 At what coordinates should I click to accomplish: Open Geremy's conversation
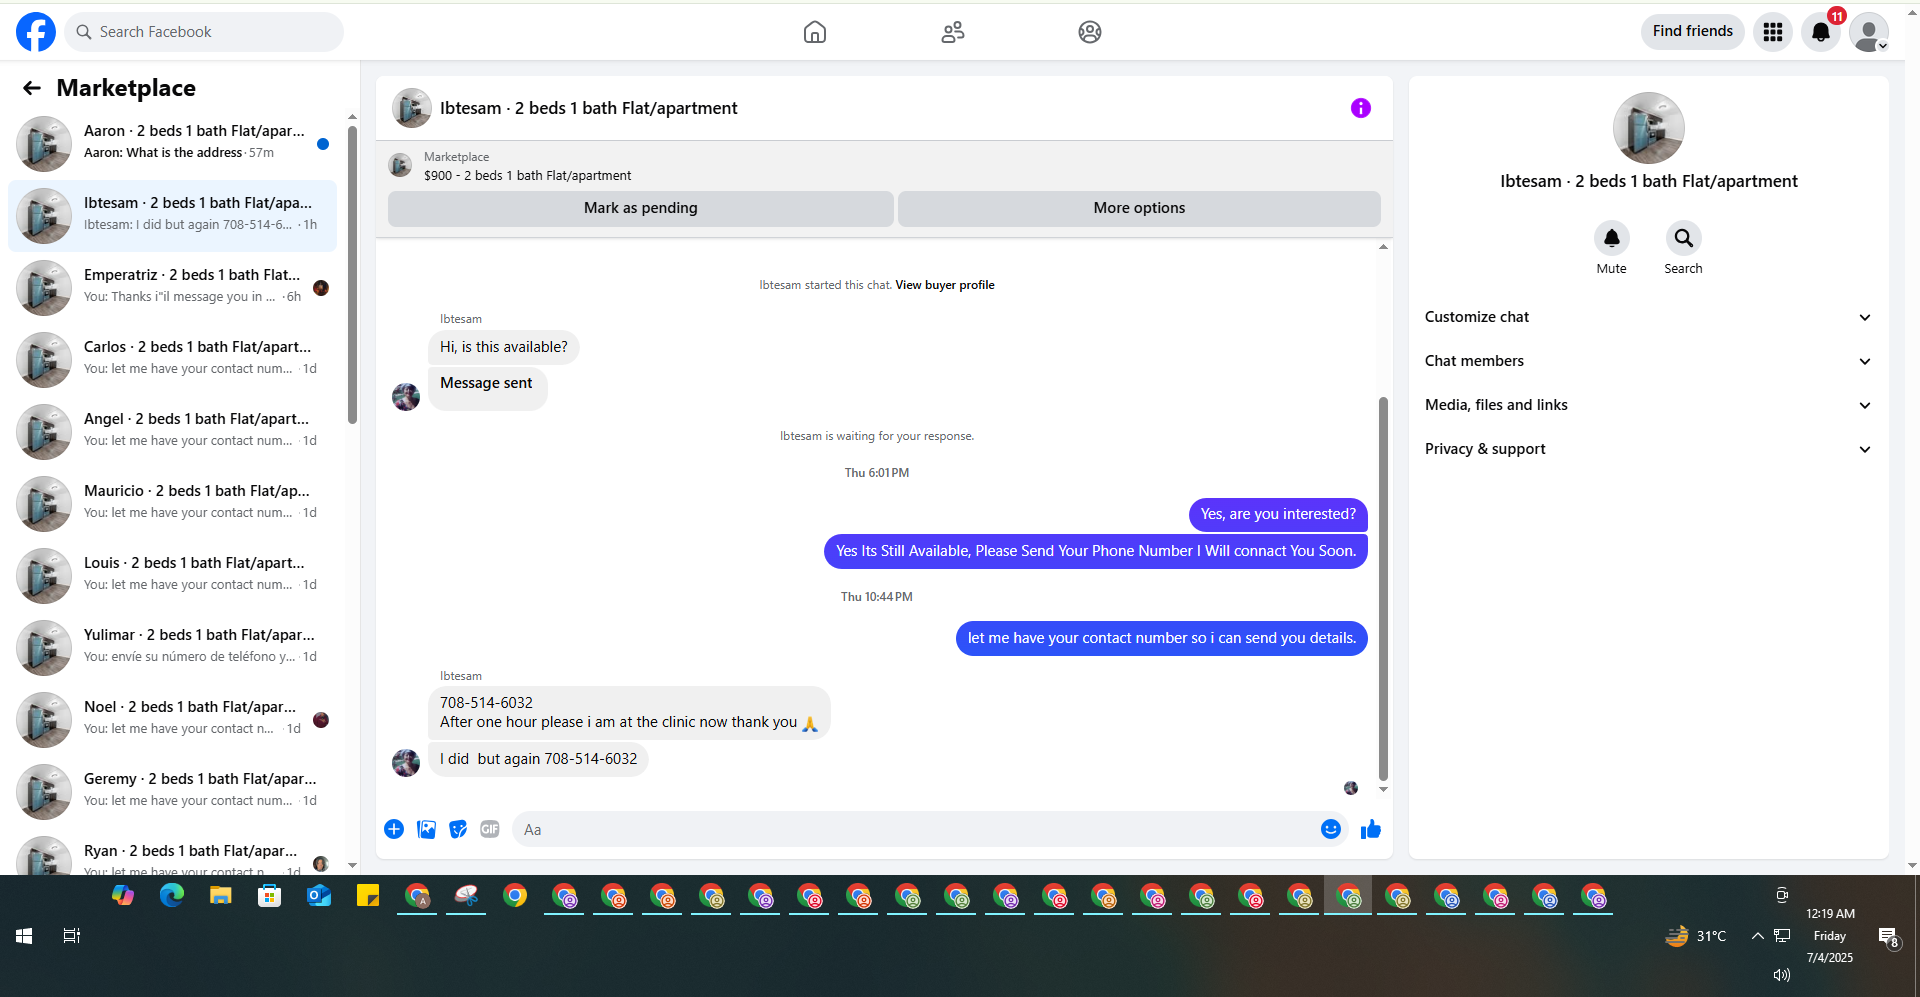click(x=172, y=792)
